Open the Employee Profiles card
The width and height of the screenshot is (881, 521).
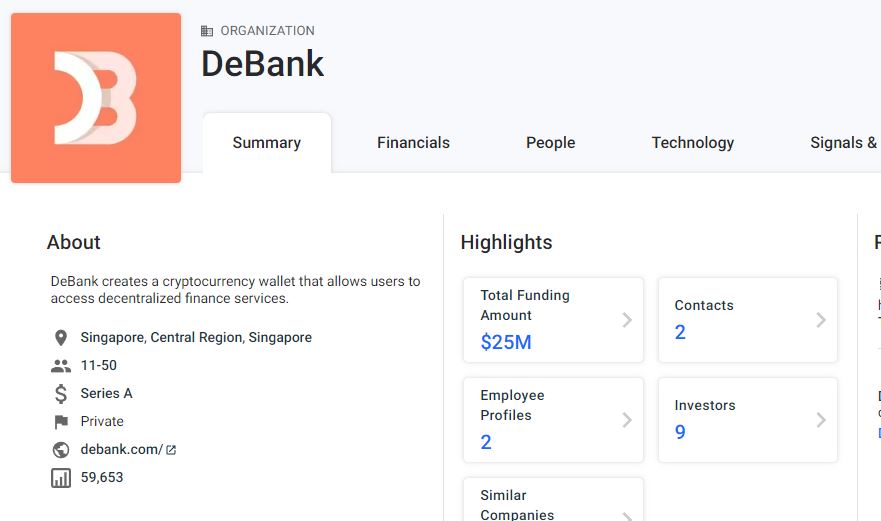(x=553, y=420)
